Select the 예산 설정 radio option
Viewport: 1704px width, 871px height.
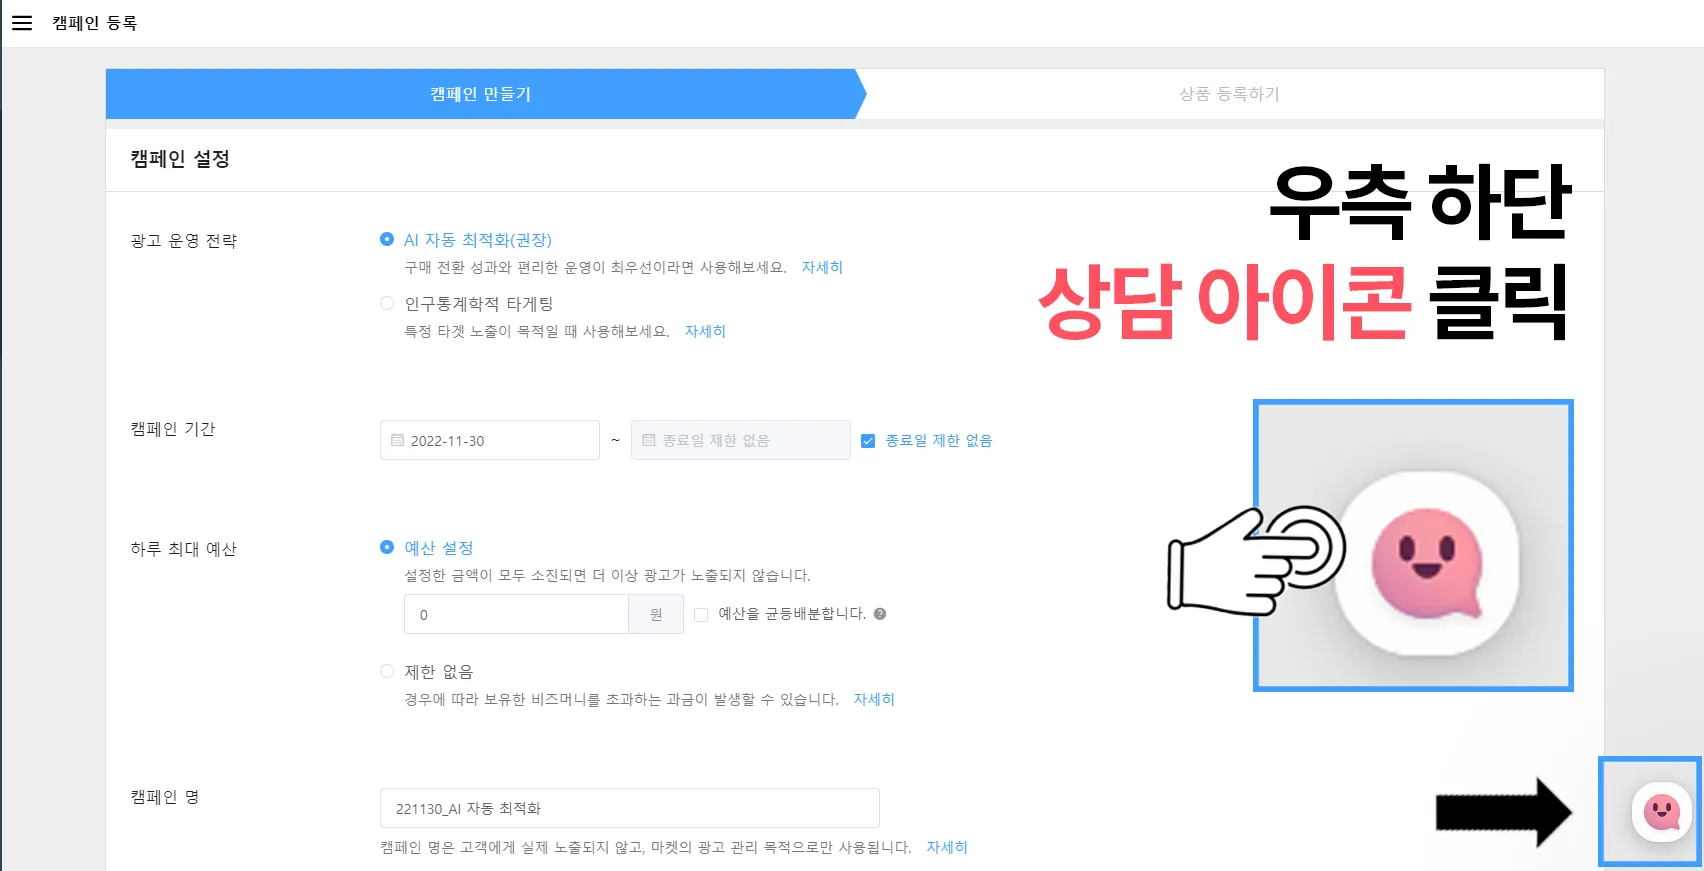387,547
